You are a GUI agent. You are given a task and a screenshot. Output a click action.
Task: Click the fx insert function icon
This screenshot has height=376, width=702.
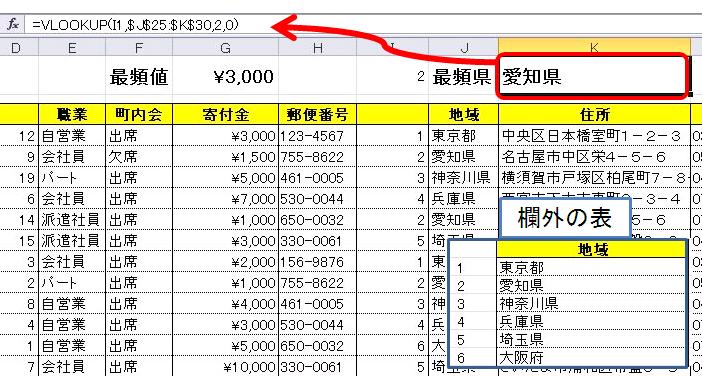[13, 25]
